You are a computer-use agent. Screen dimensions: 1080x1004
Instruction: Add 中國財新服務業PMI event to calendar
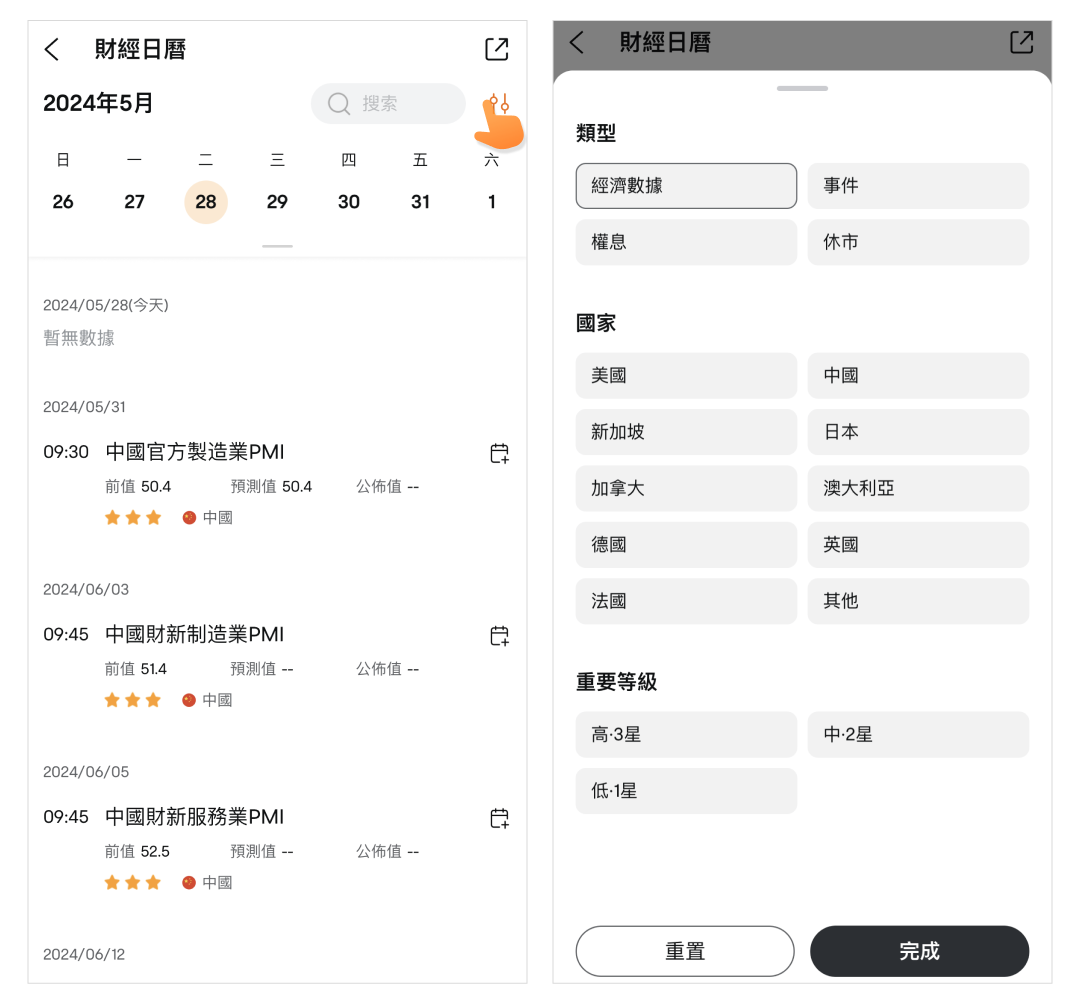[499, 818]
